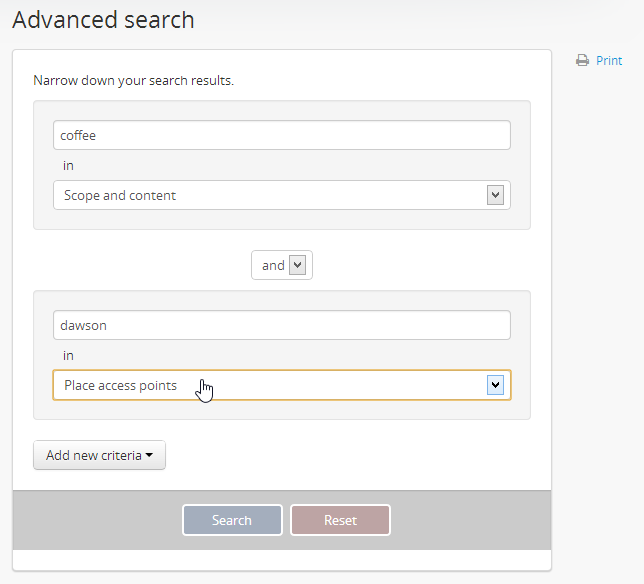Click the search field containing "coffee"

(281, 135)
